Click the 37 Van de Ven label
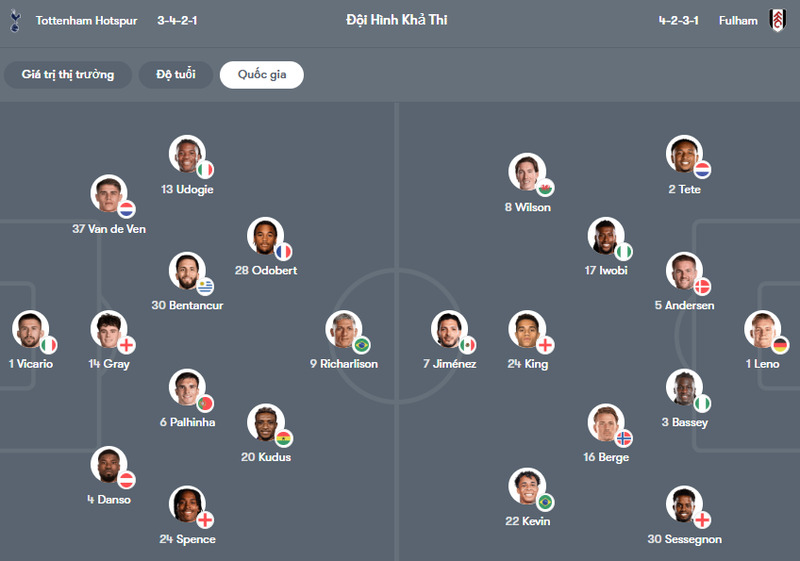This screenshot has height=561, width=800. pos(109,229)
